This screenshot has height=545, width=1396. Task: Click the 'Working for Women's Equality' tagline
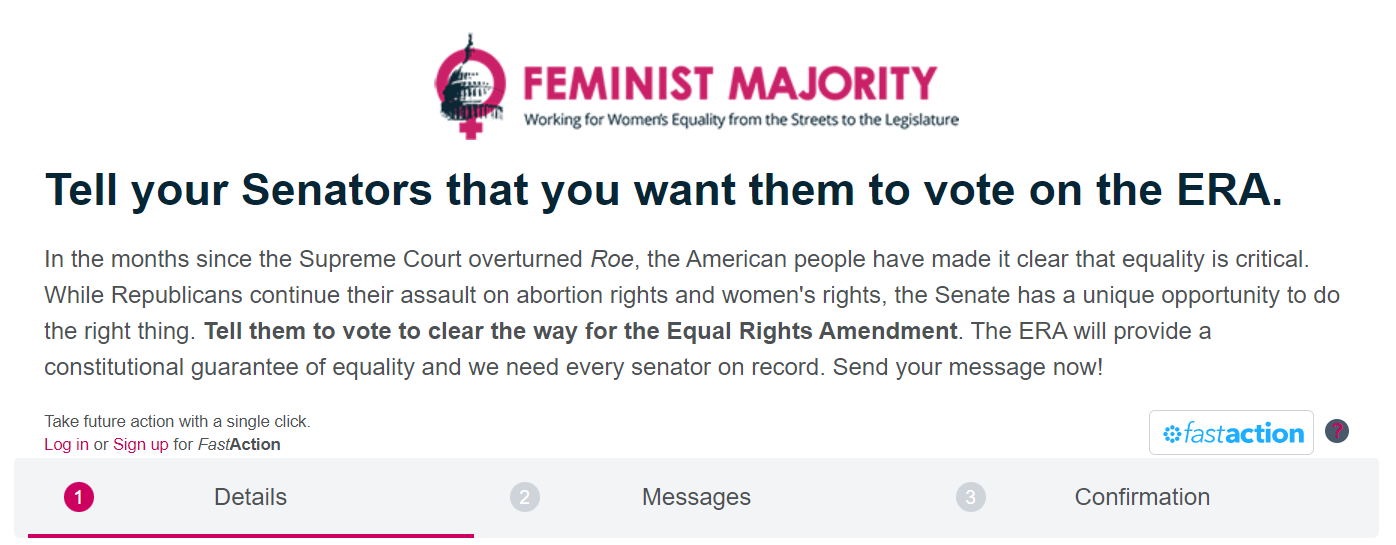tap(741, 121)
